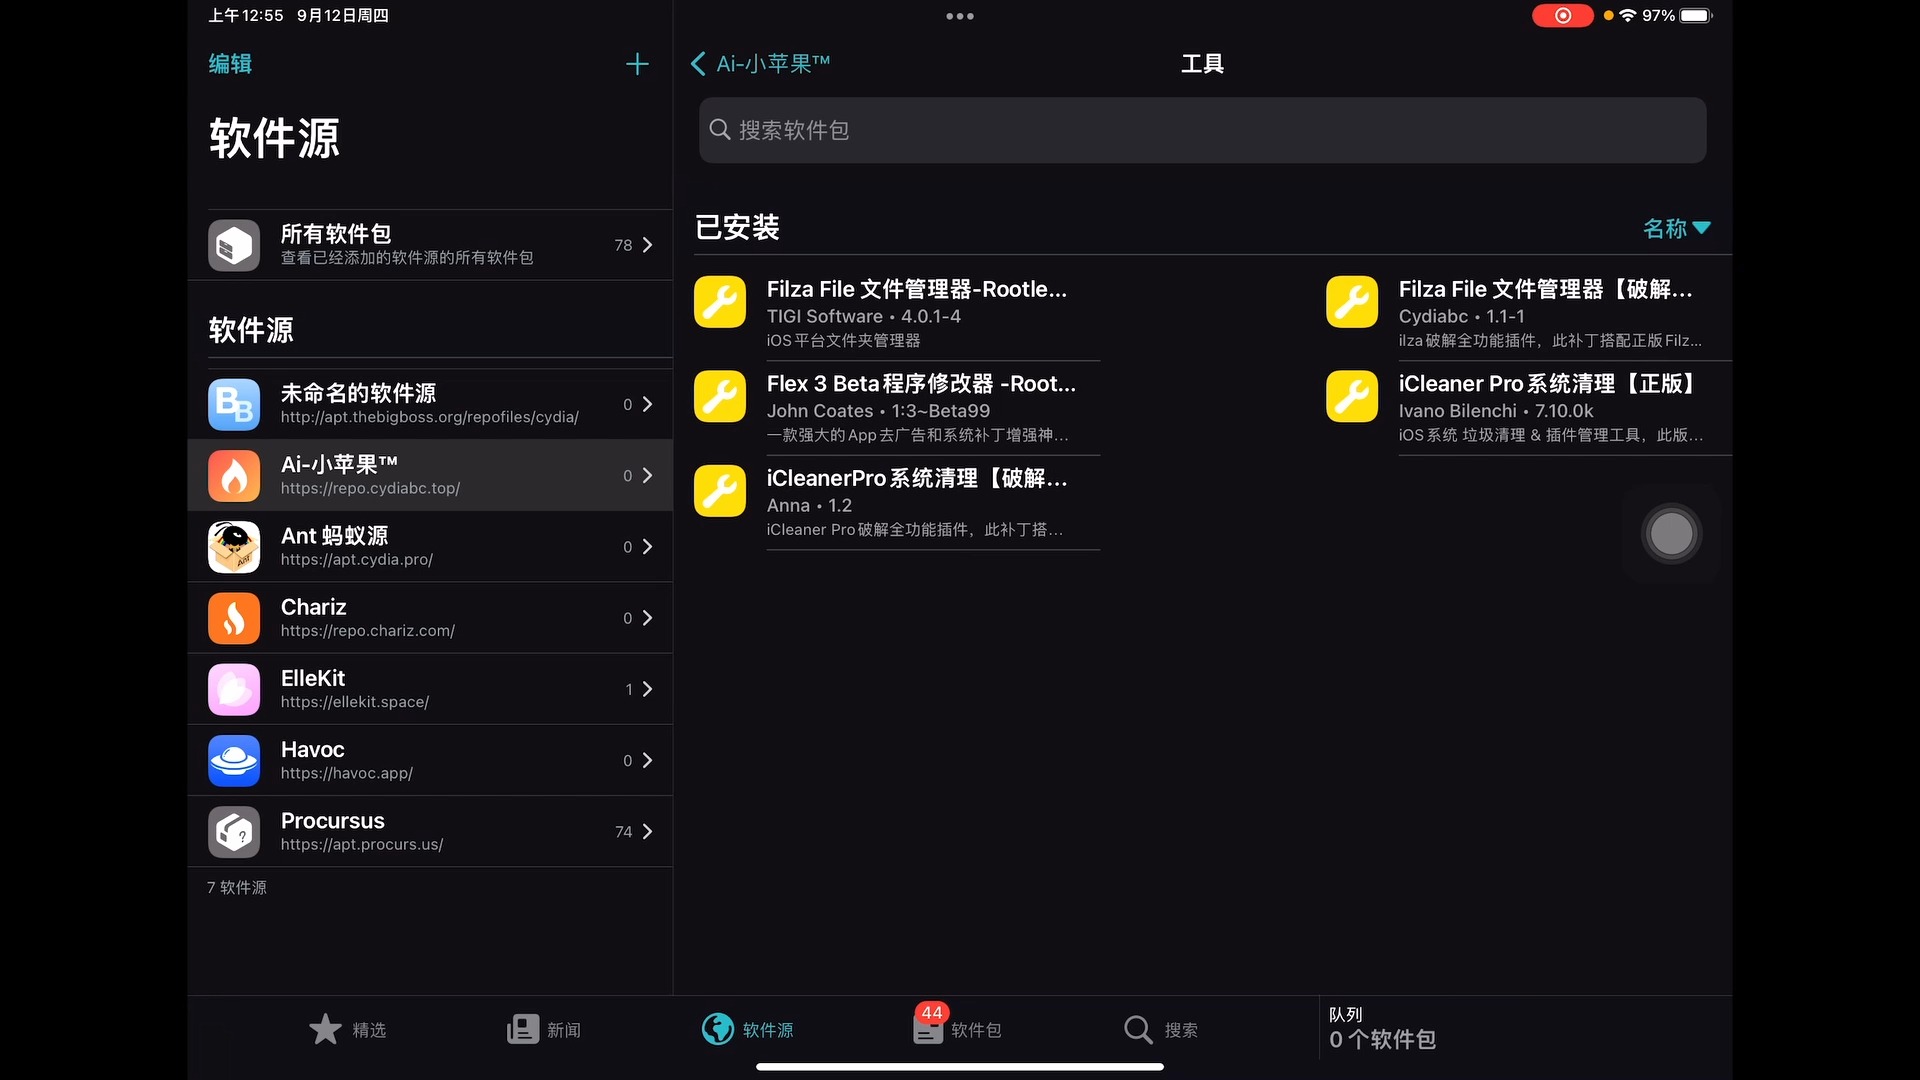Select https://apt.procurs.us/ URL text
Image resolution: width=1920 pixels, height=1080 pixels.
pos(362,845)
